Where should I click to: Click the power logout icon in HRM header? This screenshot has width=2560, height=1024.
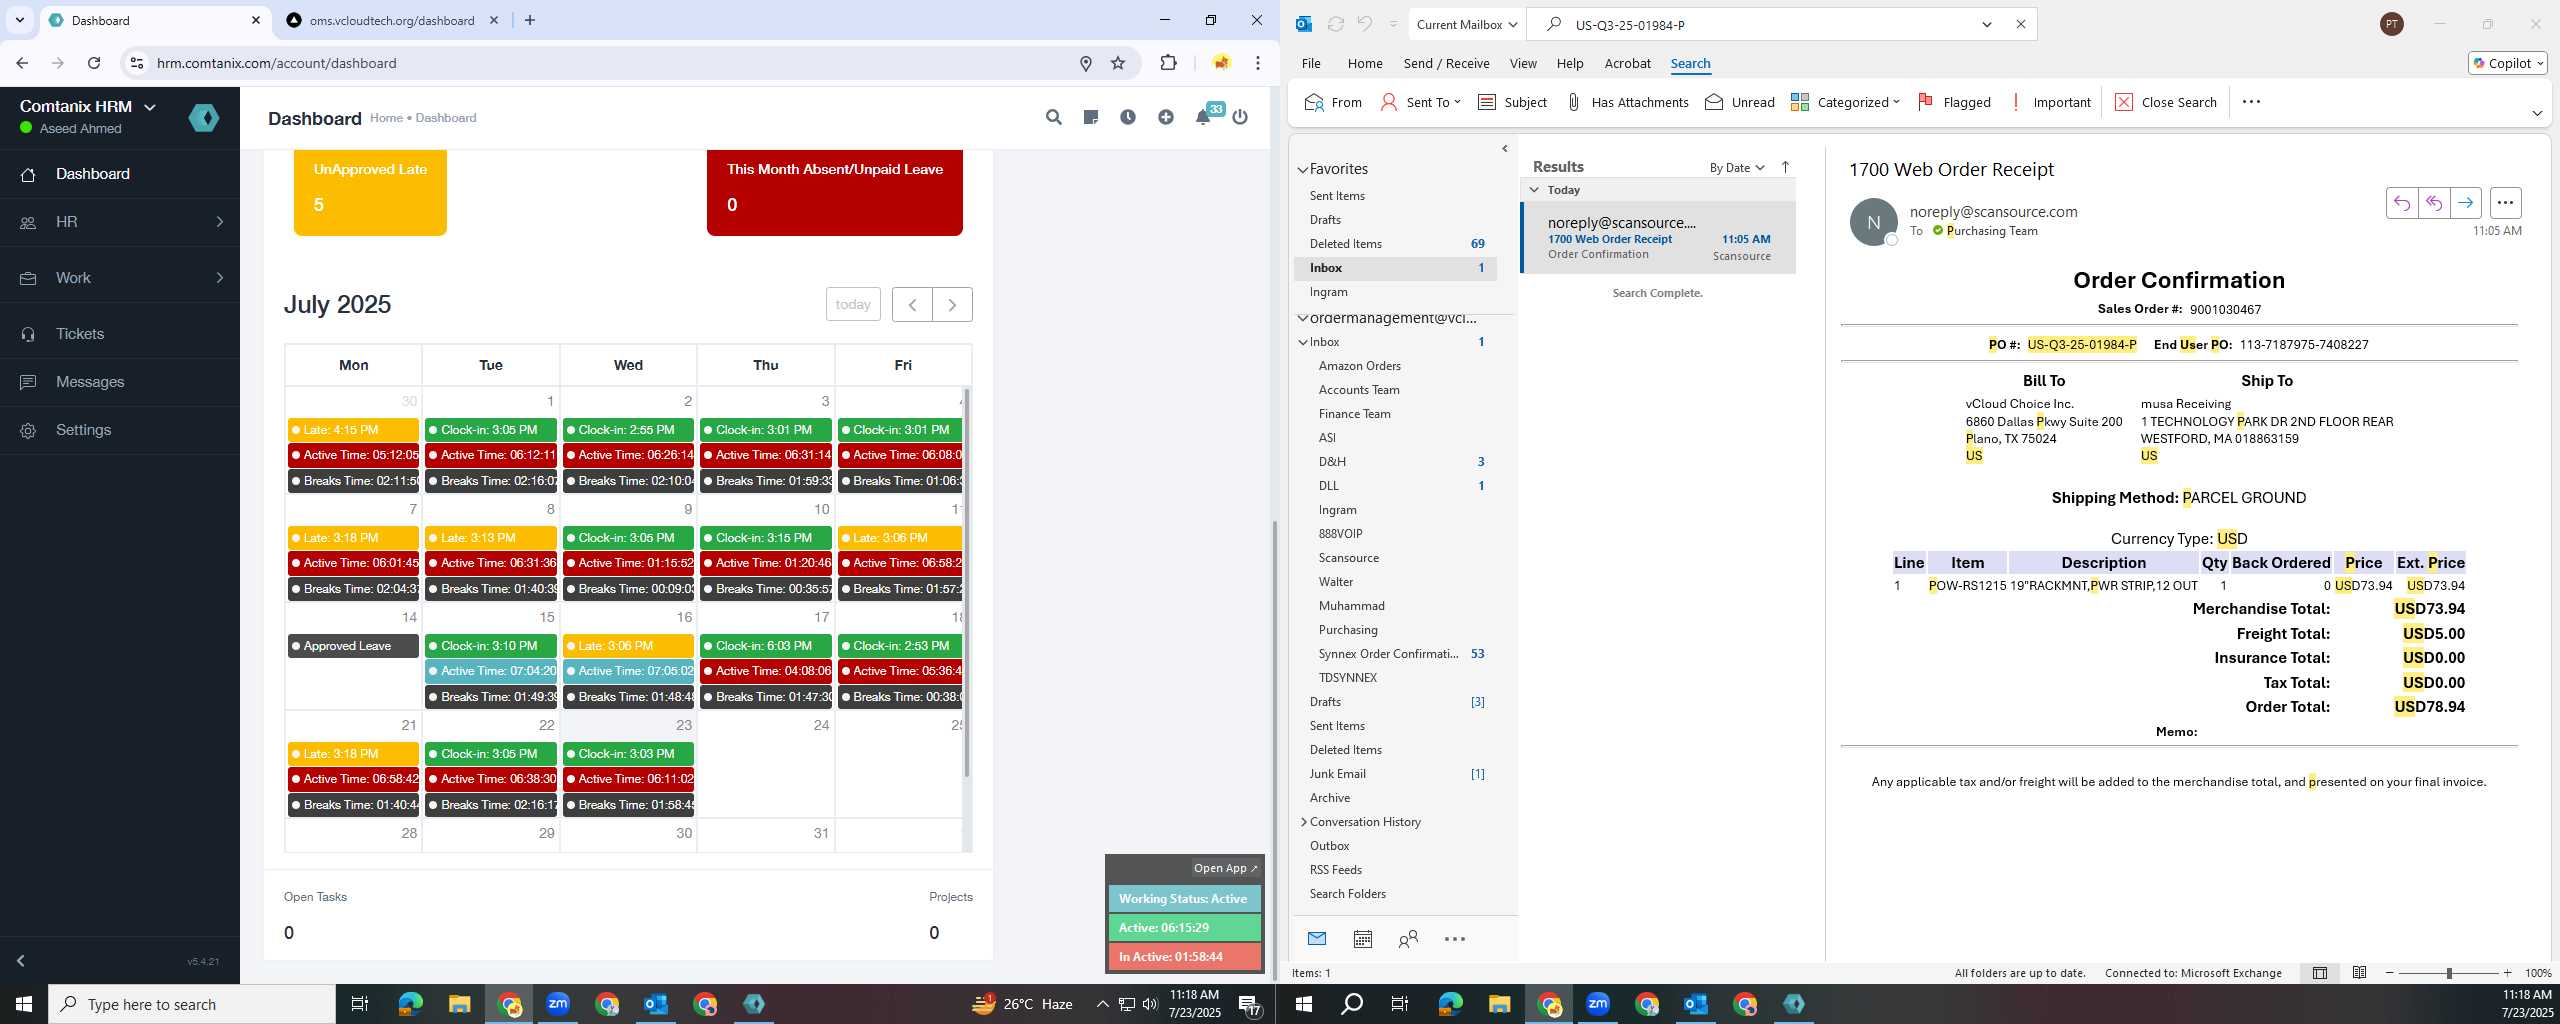(1240, 118)
